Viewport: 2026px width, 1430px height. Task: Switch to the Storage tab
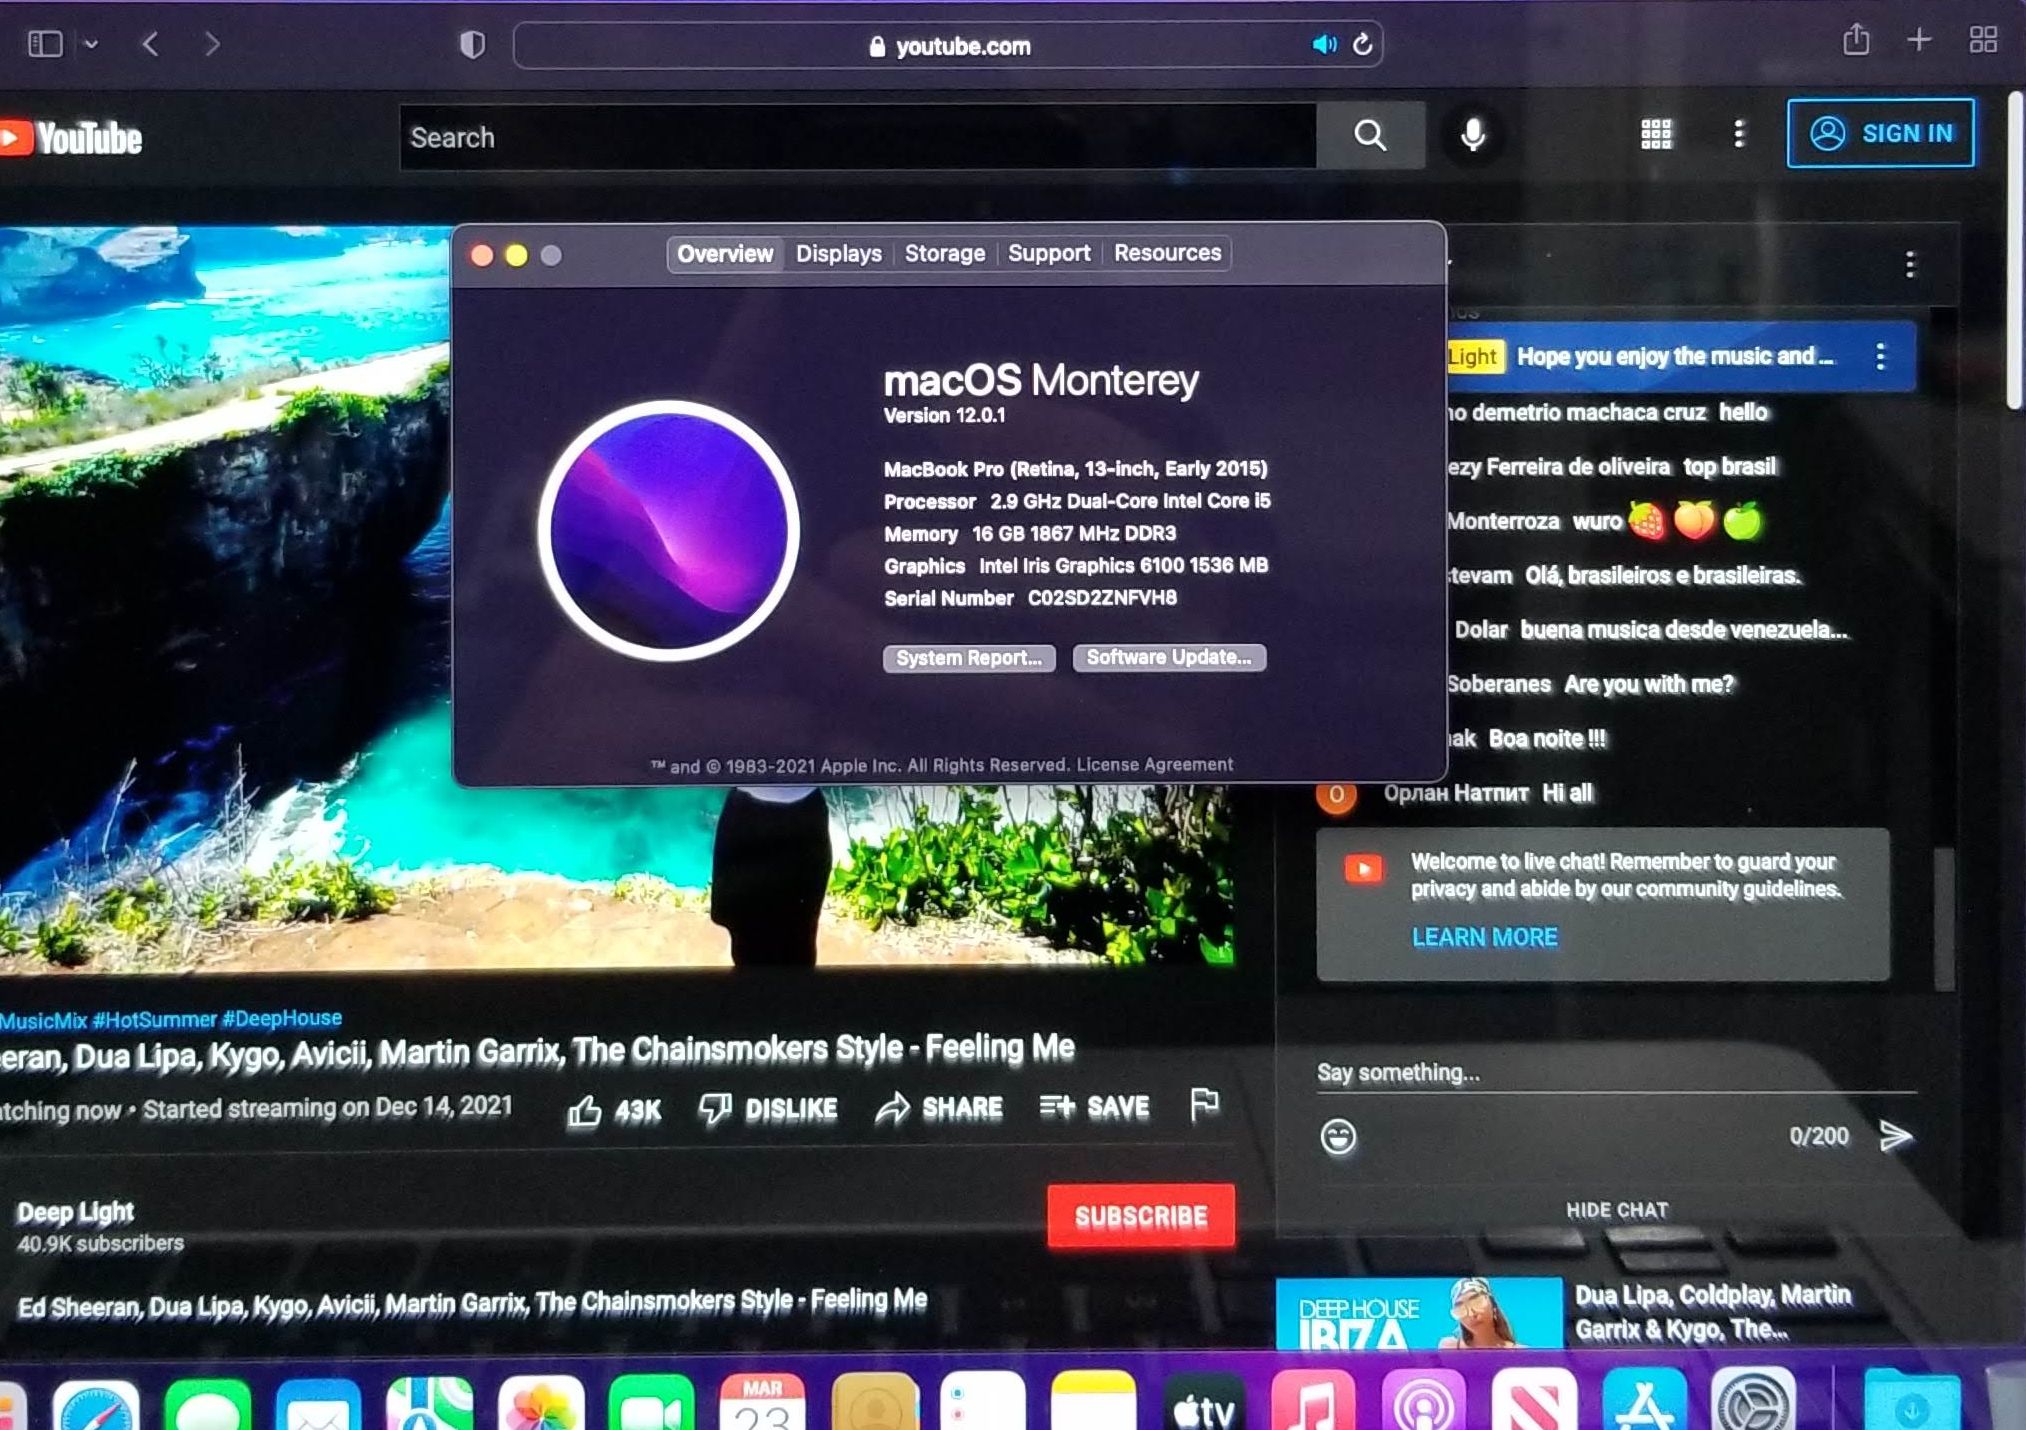[944, 254]
